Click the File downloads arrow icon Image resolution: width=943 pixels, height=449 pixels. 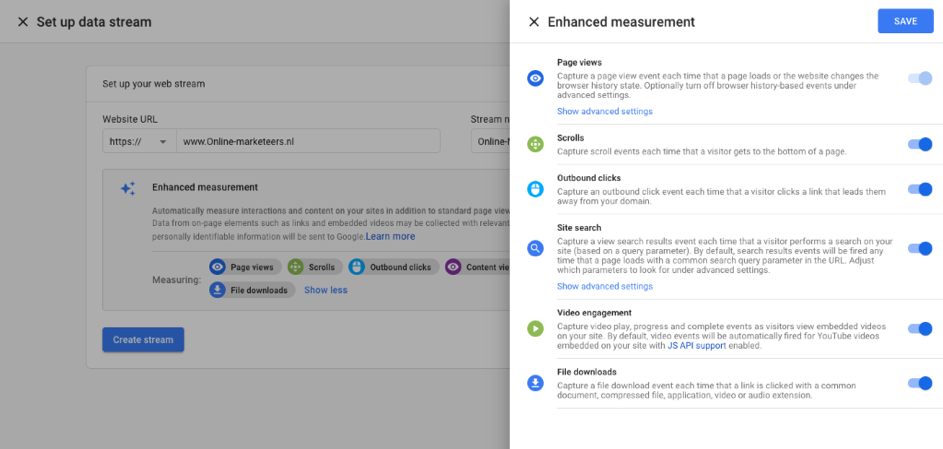[x=536, y=383]
